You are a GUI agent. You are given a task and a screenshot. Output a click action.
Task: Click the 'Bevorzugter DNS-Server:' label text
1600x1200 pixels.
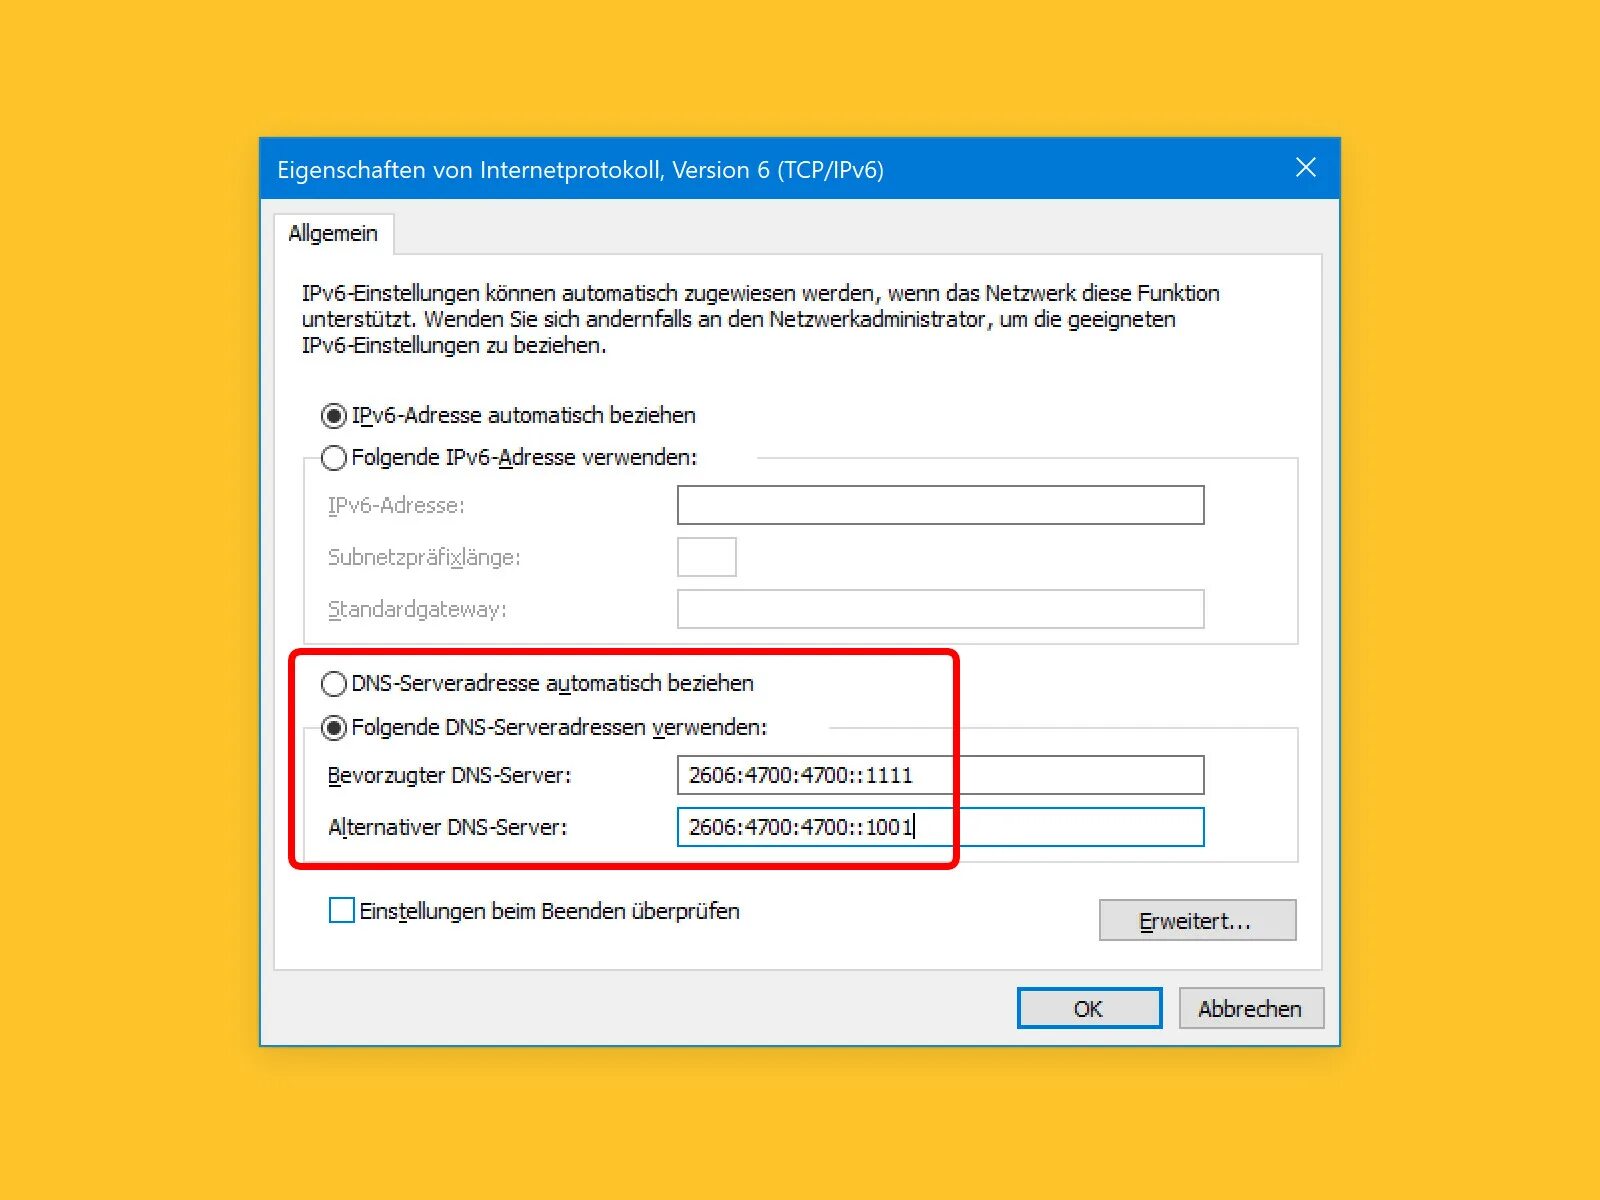coord(449,775)
